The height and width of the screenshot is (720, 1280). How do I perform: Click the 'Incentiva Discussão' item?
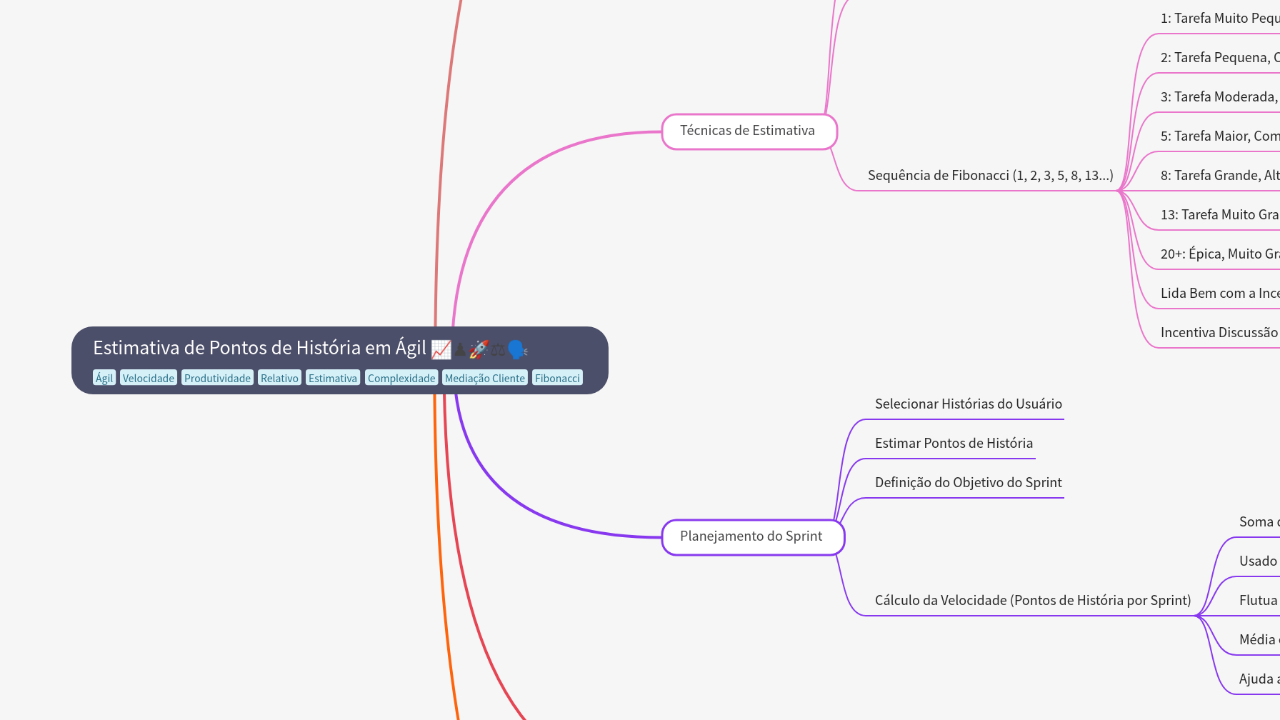pos(1220,332)
